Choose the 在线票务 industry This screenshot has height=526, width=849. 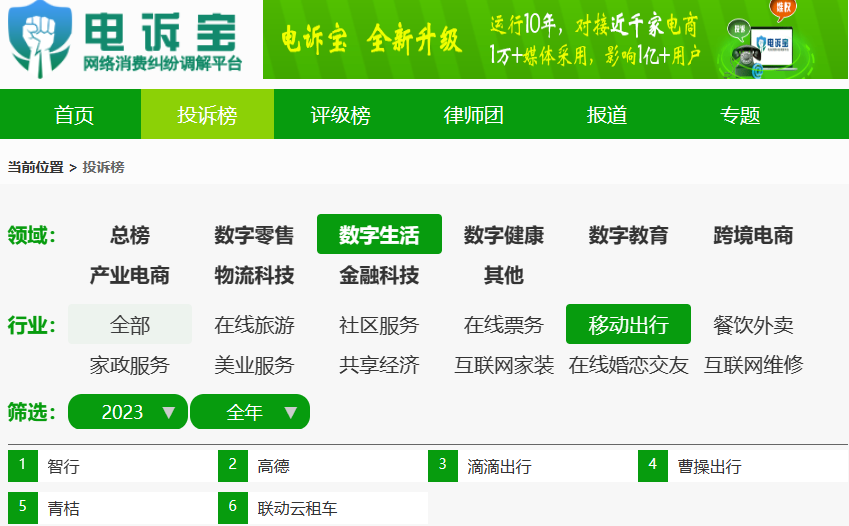coord(504,324)
